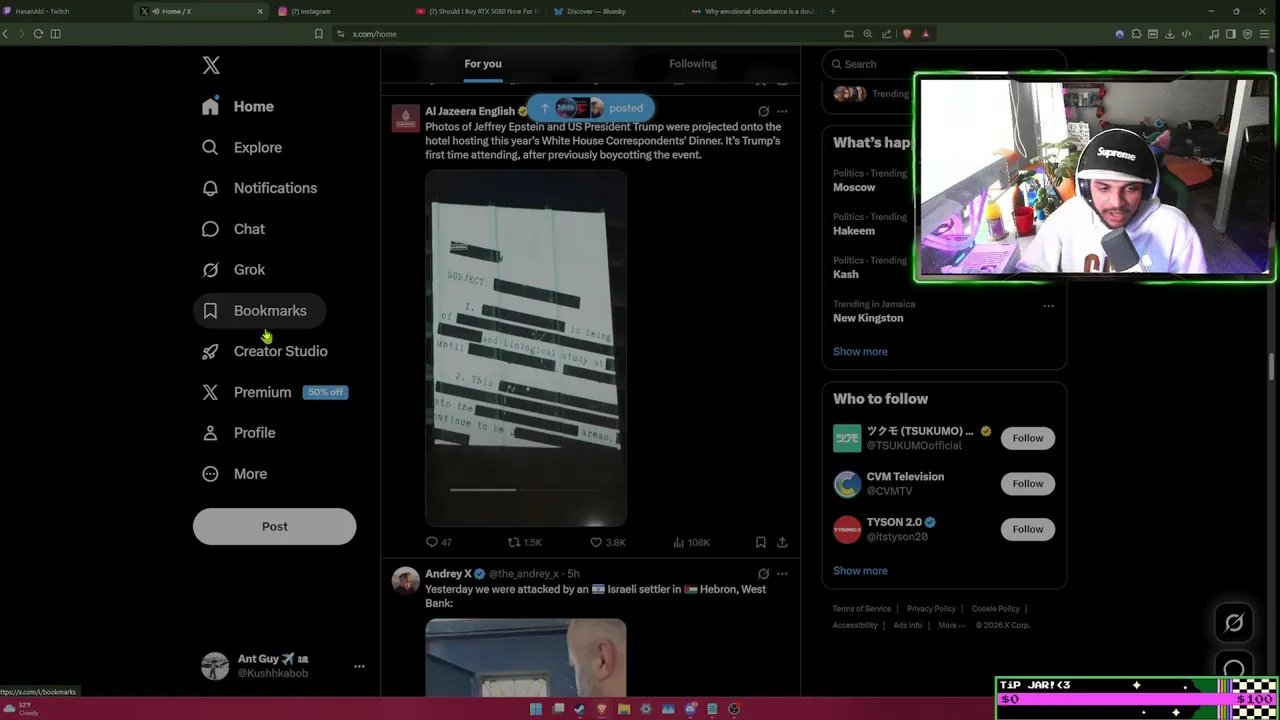Open more options on Andrey X post
The width and height of the screenshot is (1280, 720).
pyautogui.click(x=782, y=574)
